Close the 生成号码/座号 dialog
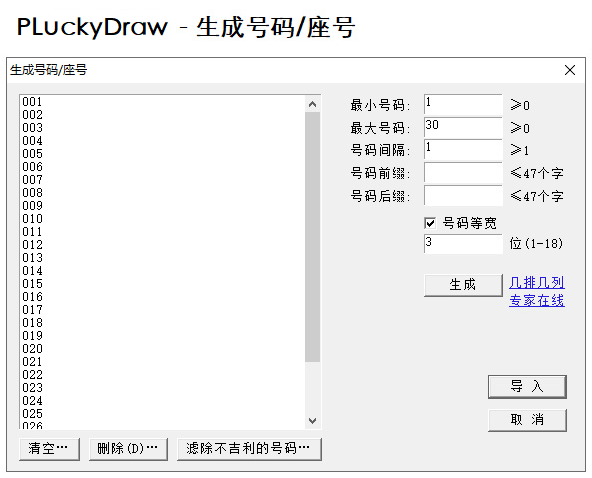This screenshot has height=478, width=592. pos(570,70)
